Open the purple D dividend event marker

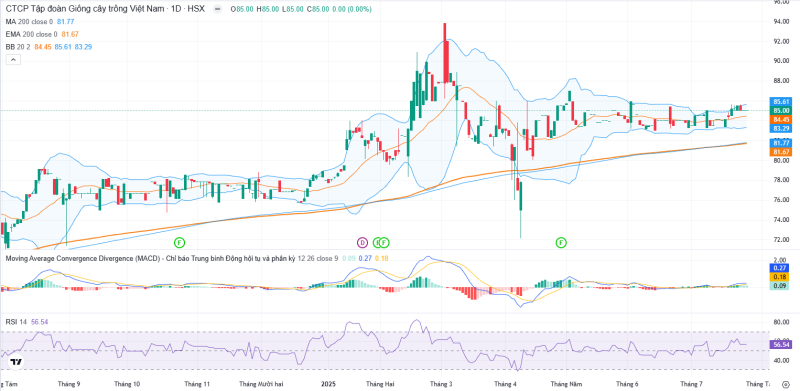[x=362, y=242]
